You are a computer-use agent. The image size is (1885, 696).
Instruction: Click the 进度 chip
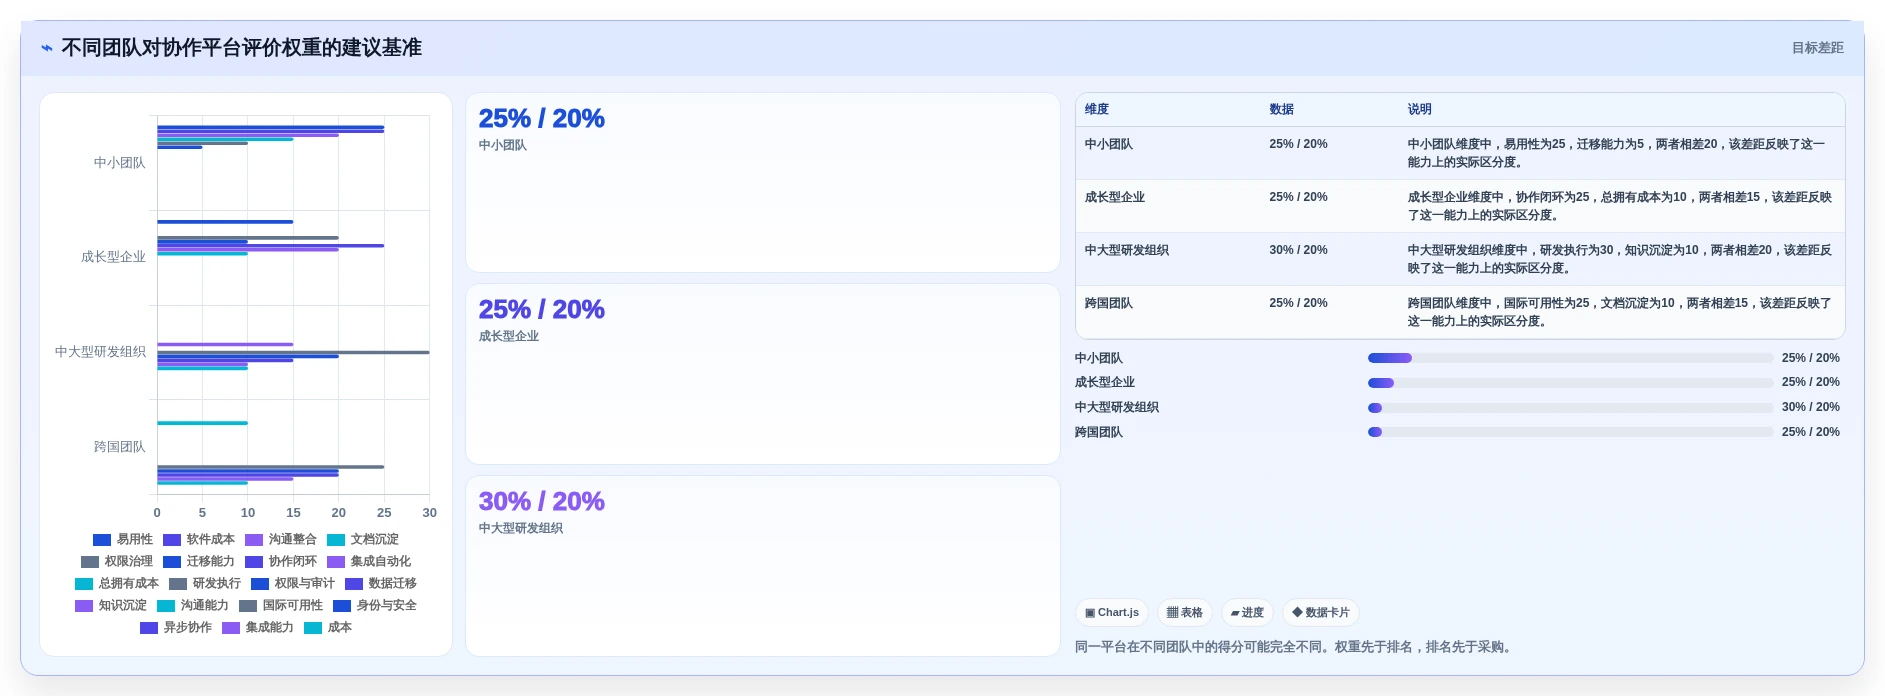[1247, 613]
